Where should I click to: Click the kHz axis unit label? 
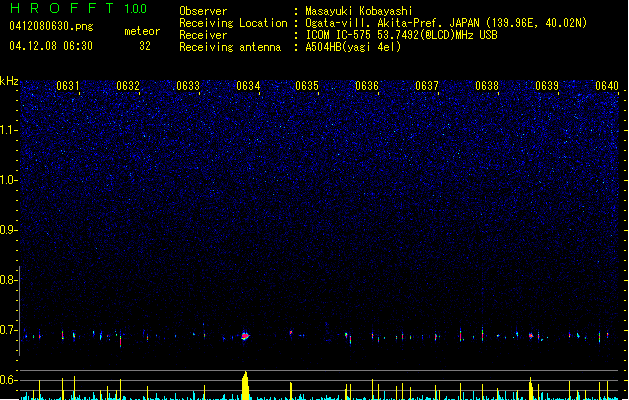(9, 81)
